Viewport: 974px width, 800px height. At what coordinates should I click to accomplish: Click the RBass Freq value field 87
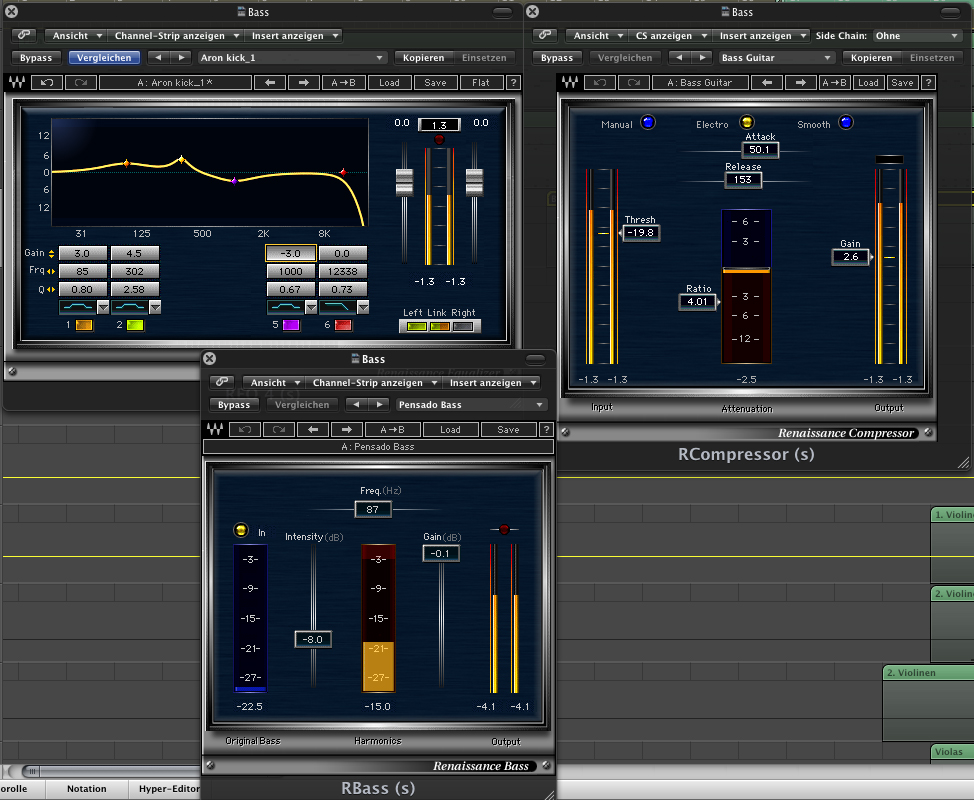(x=373, y=509)
